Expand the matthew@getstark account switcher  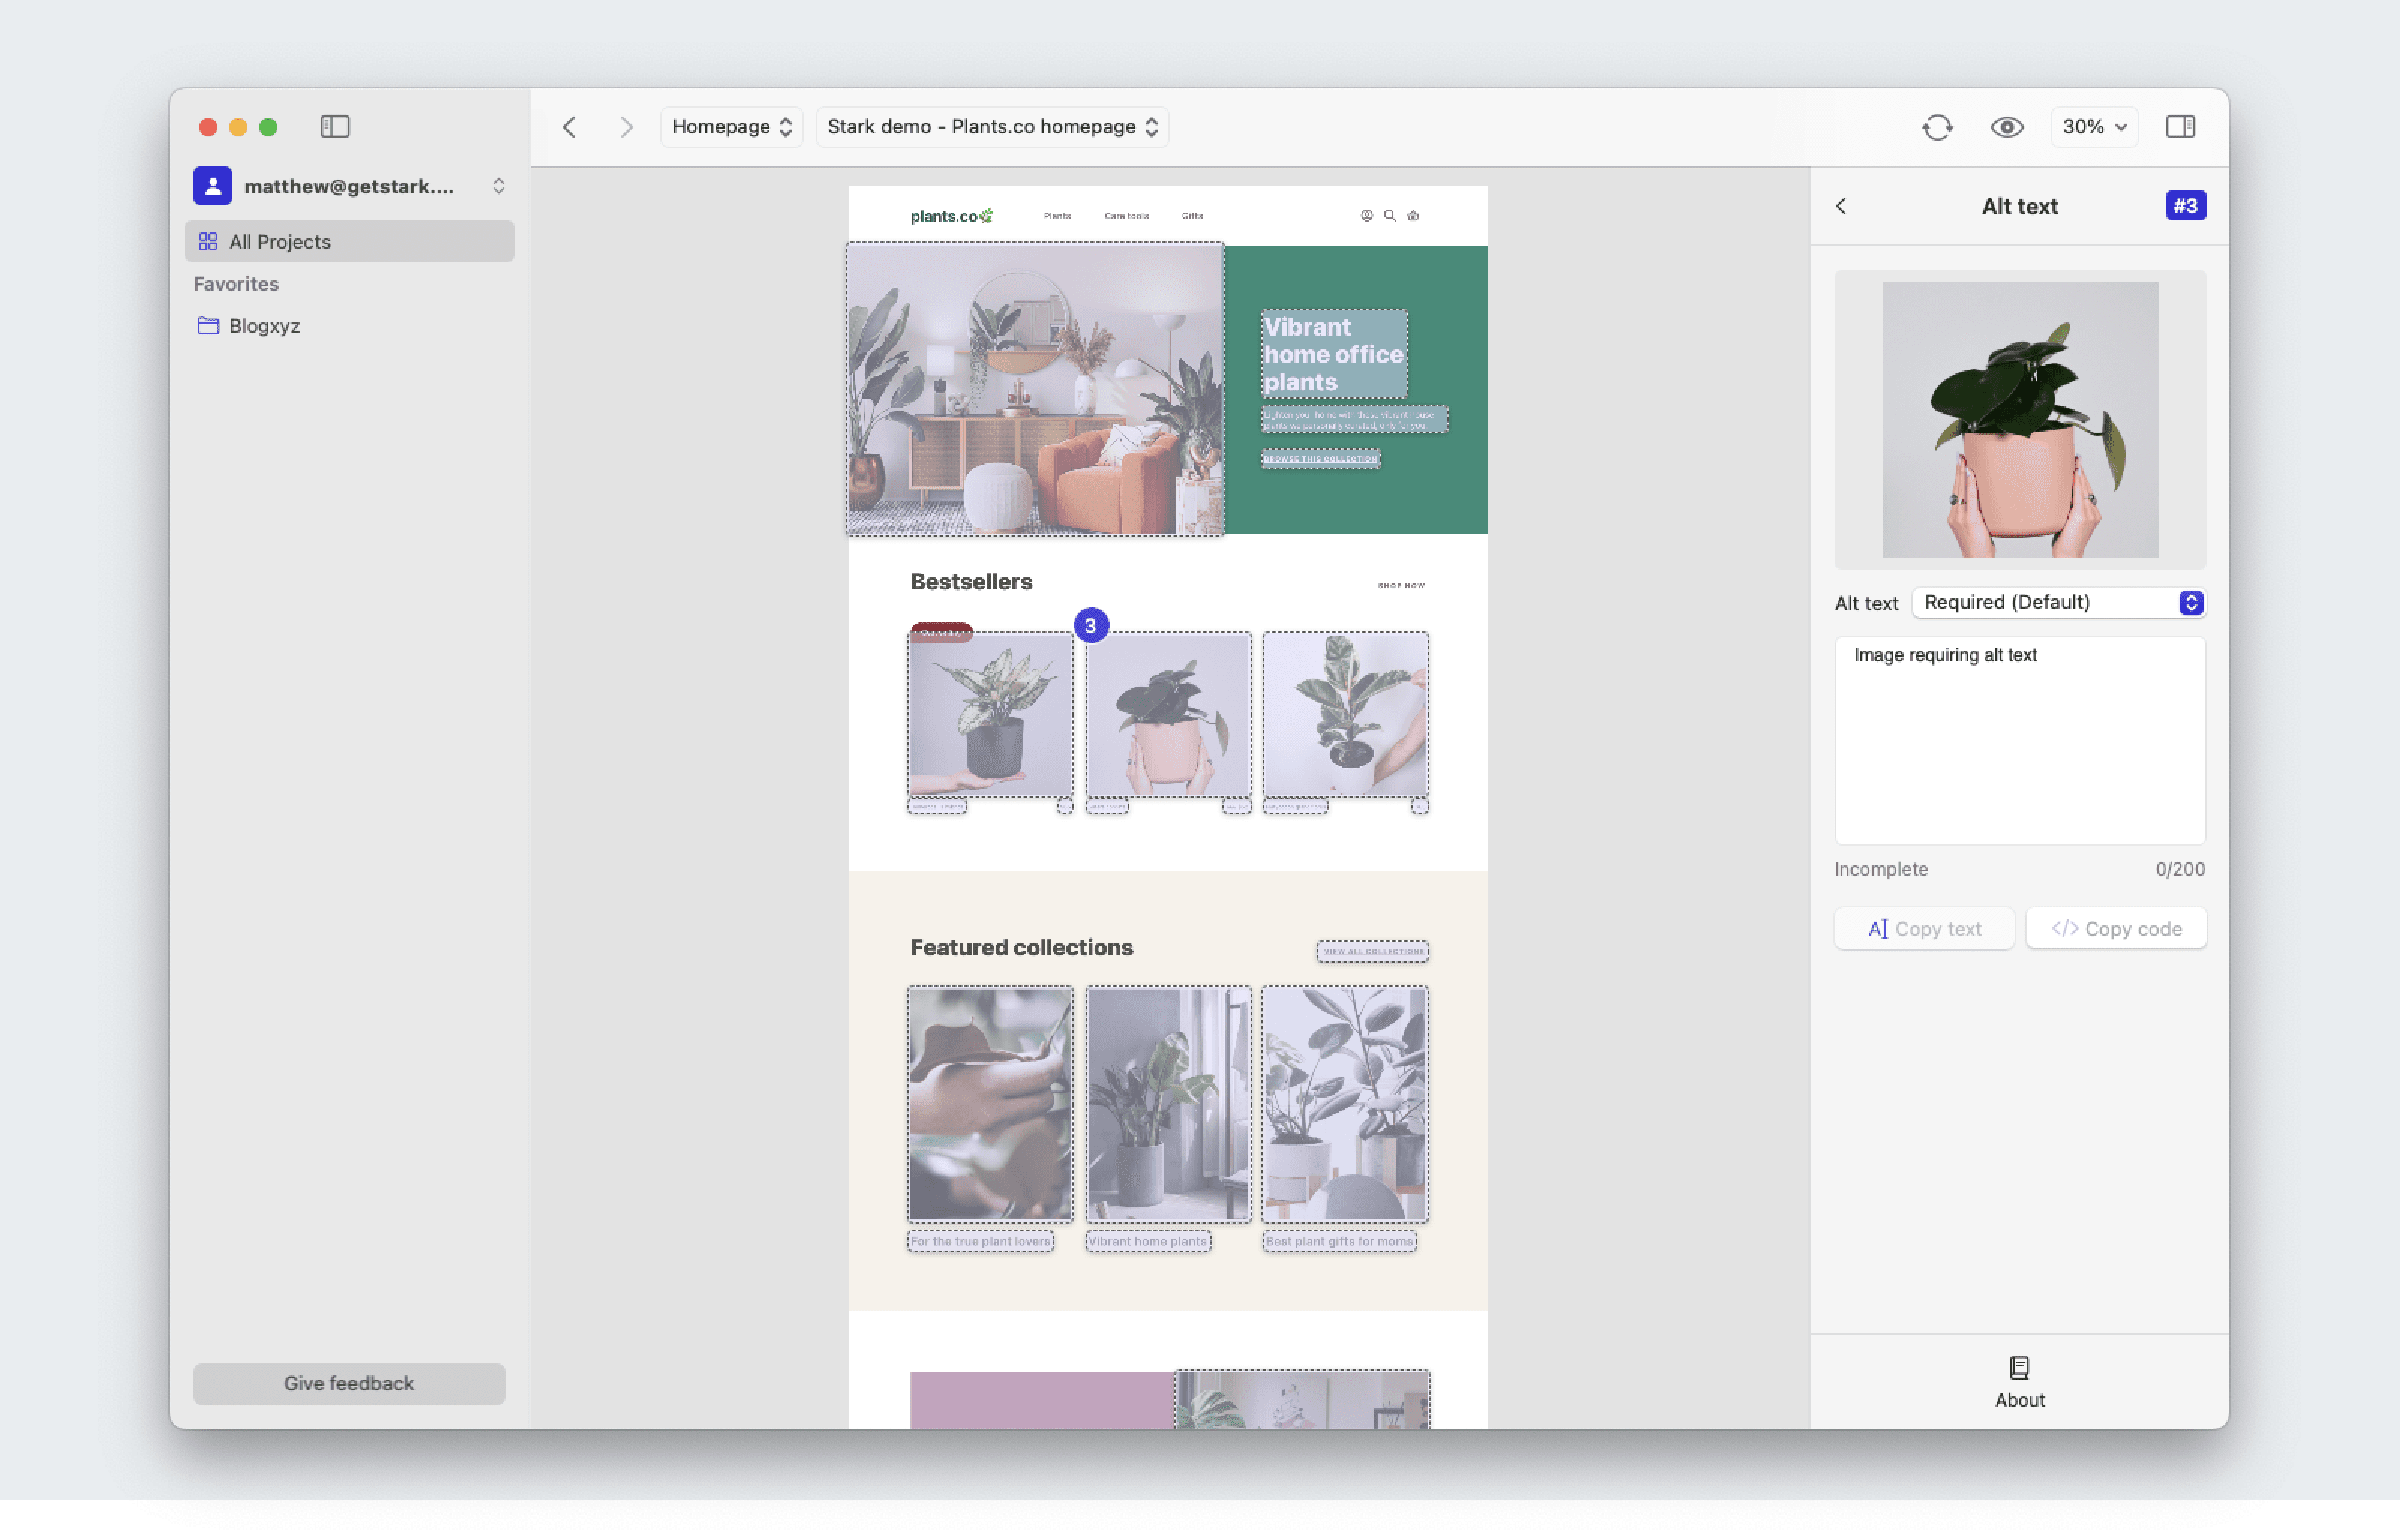tap(498, 186)
